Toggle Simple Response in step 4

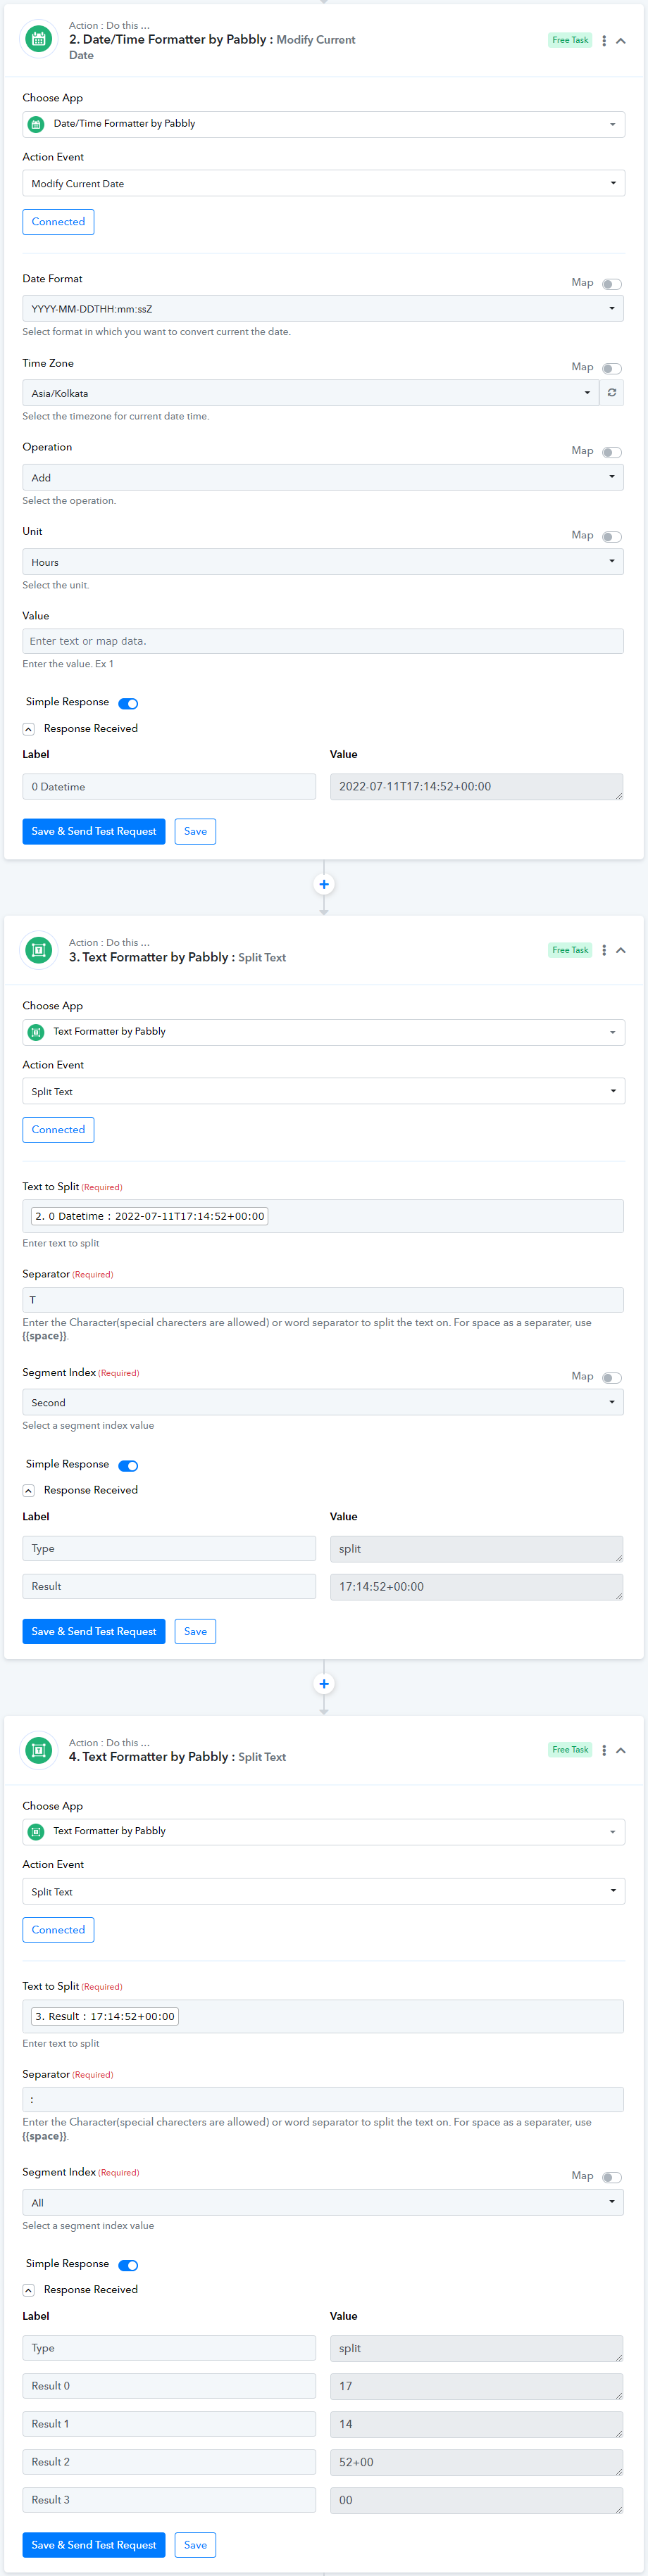click(x=128, y=2265)
